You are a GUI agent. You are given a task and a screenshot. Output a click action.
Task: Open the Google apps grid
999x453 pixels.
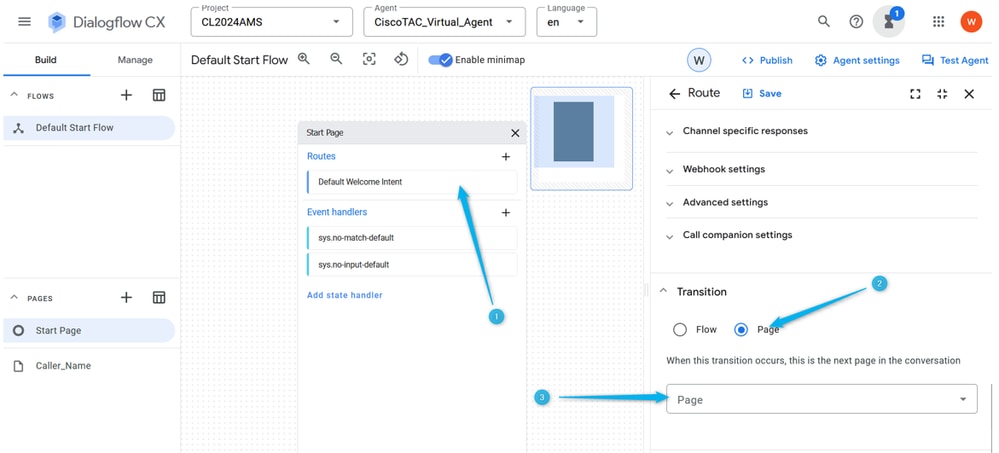pyautogui.click(x=938, y=22)
